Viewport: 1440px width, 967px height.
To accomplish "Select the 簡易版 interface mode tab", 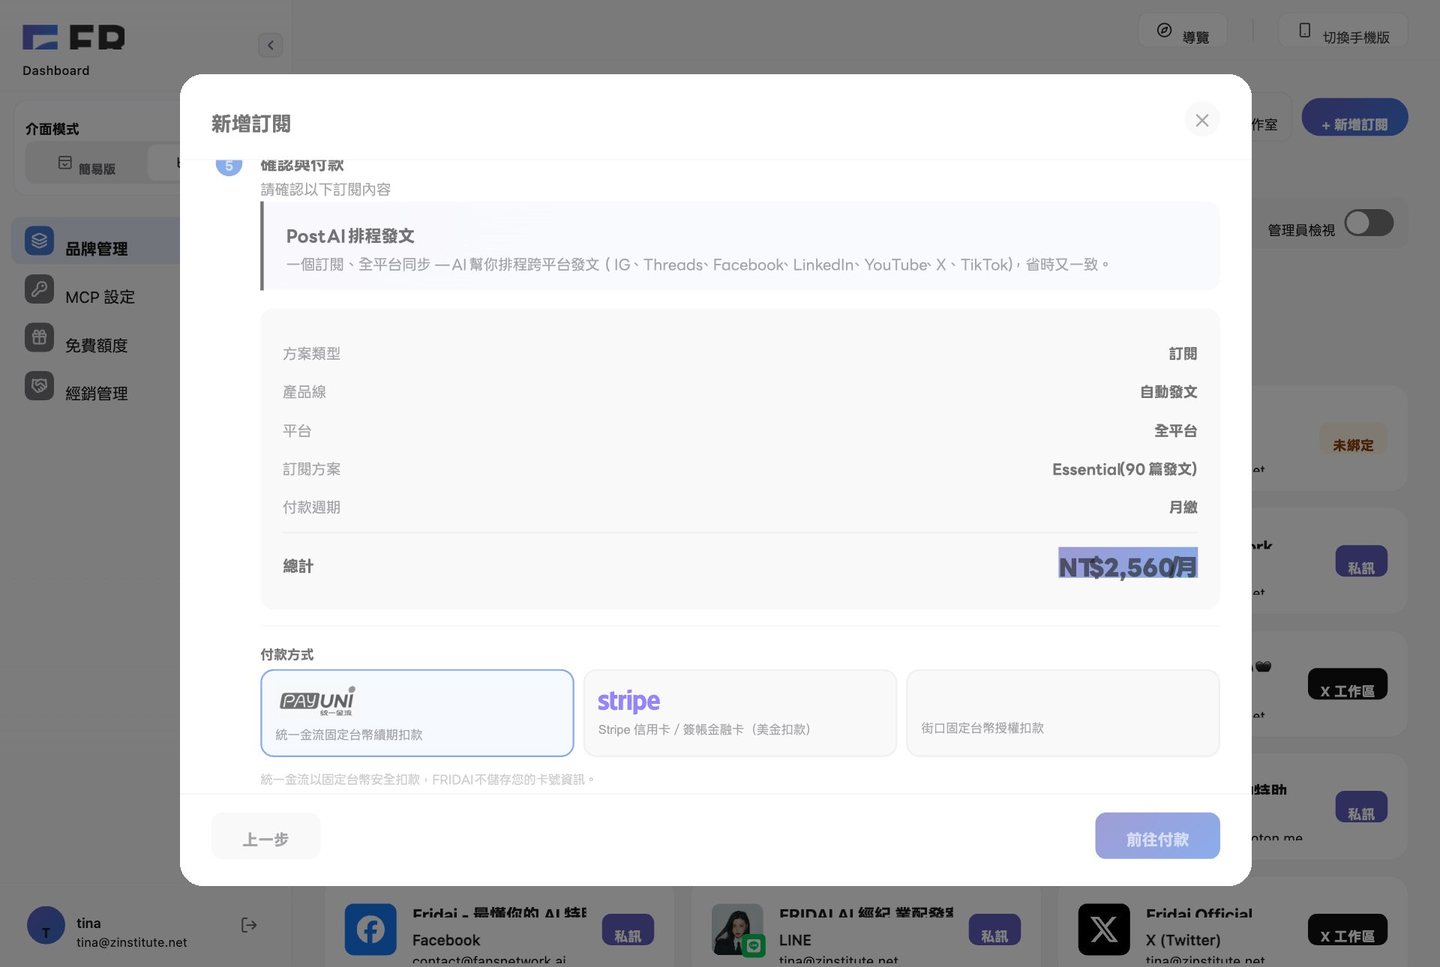I will point(87,163).
